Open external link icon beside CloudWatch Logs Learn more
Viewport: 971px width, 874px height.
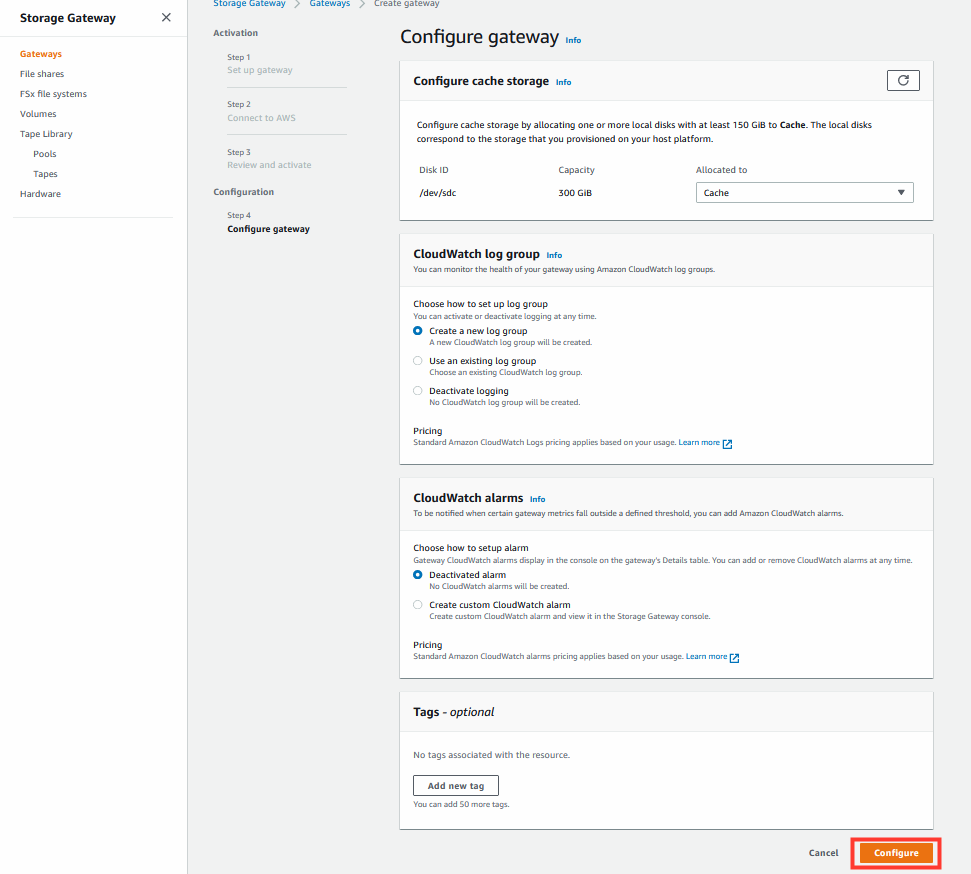728,444
